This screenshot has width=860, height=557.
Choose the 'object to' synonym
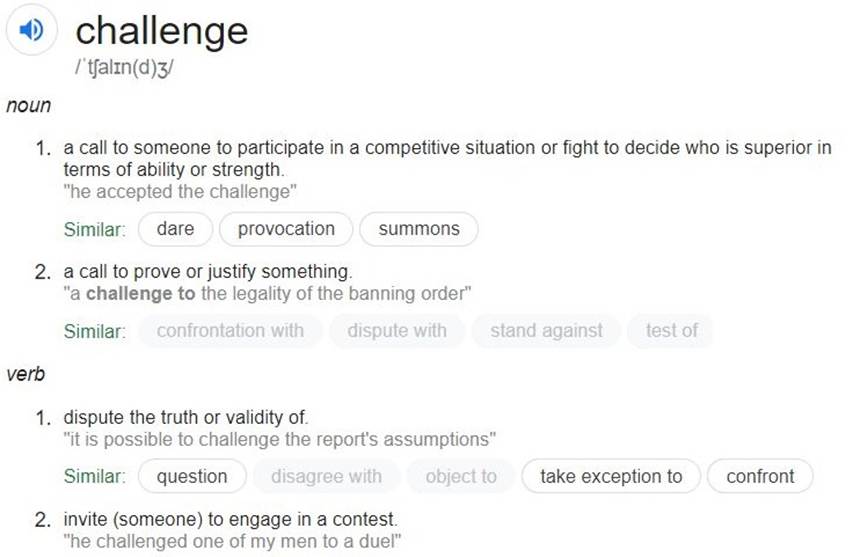pyautogui.click(x=461, y=476)
